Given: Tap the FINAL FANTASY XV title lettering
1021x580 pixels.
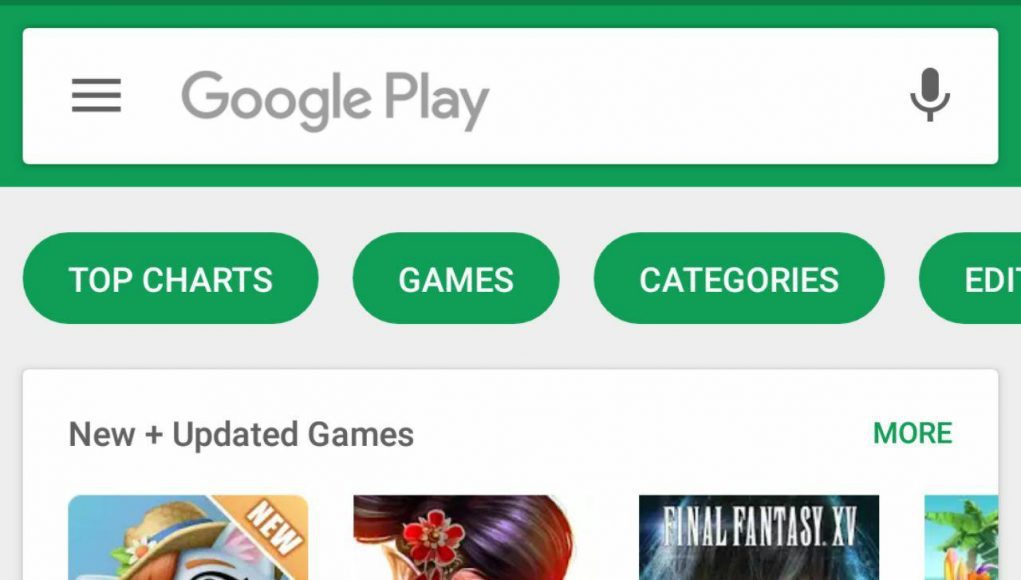Looking at the screenshot, I should (x=759, y=526).
